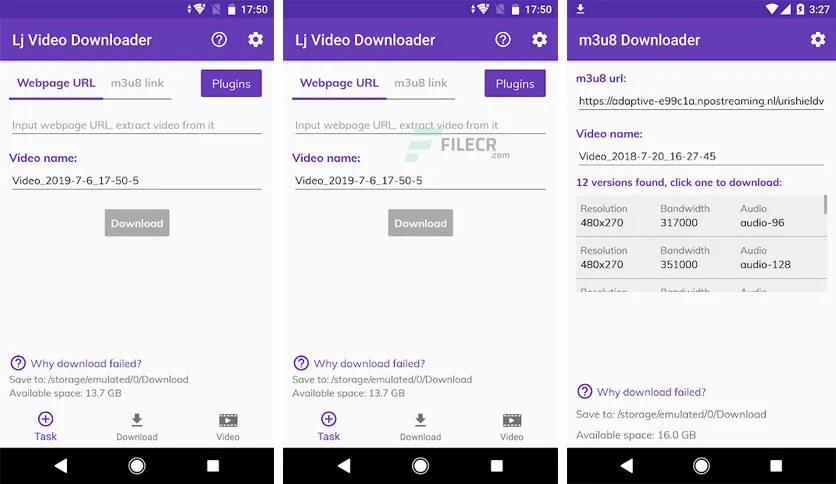The width and height of the screenshot is (836, 484).
Task: Open Download tab in middle phone bottom bar
Action: [x=421, y=427]
